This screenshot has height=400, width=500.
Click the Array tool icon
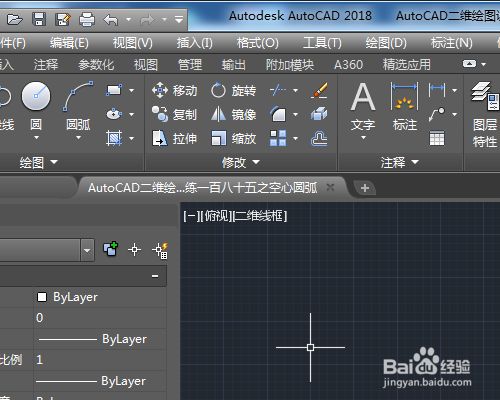278,138
